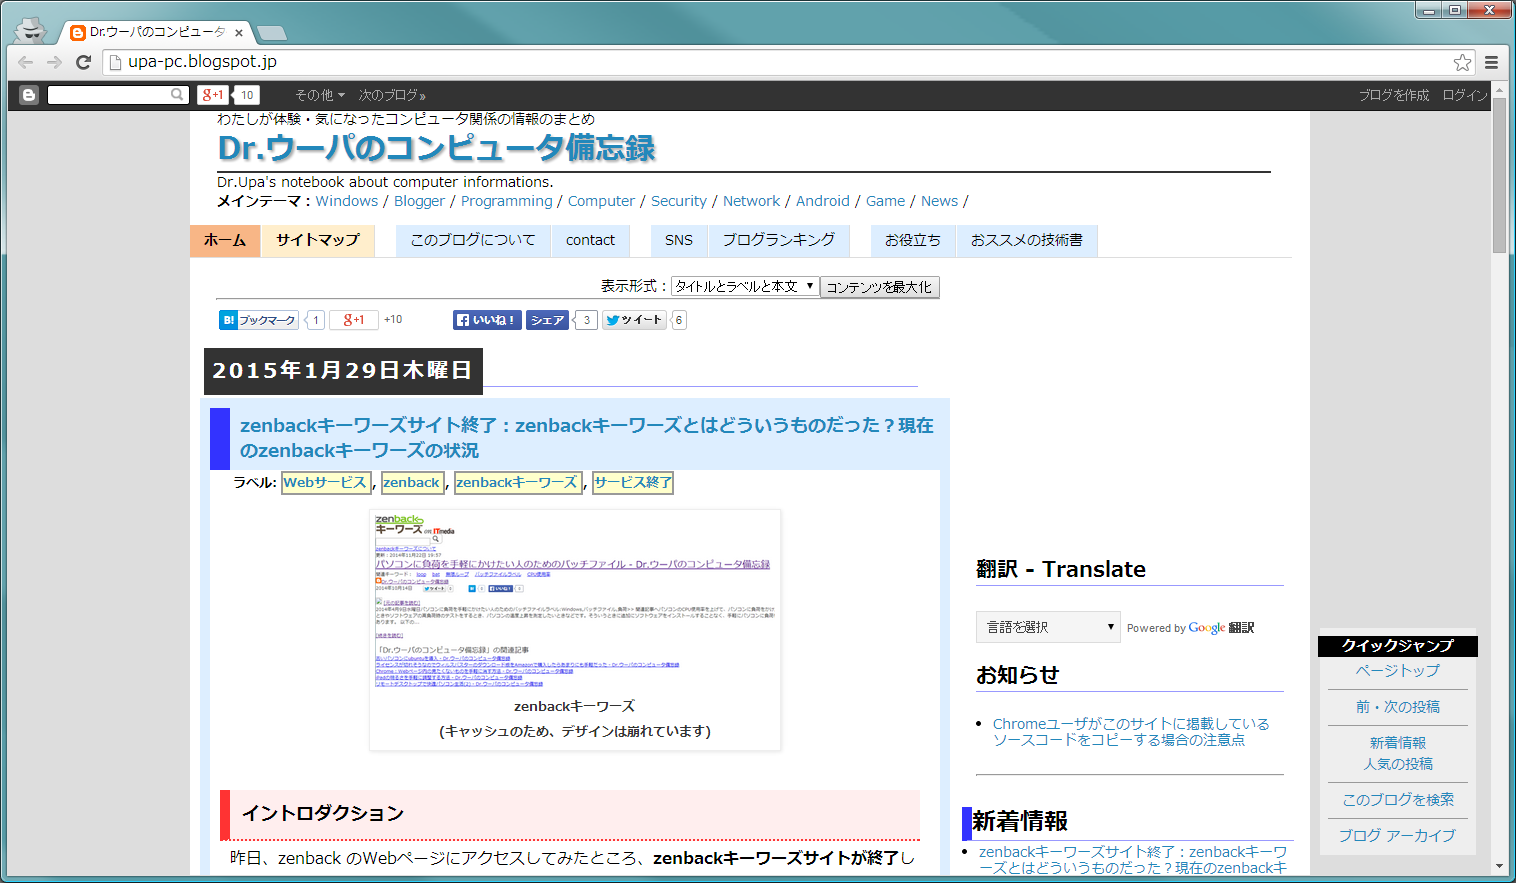This screenshot has width=1516, height=883.
Task: Click the navbar search magnifier icon
Action: point(178,95)
